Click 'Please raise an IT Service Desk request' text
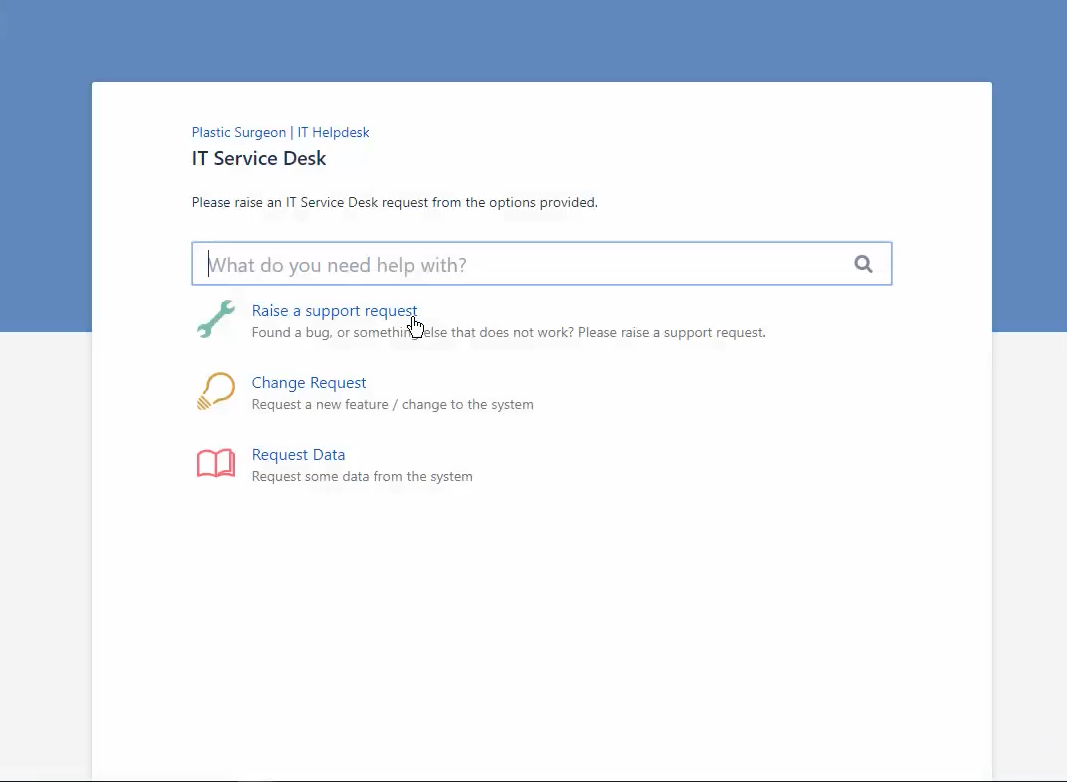Viewport: 1067px width, 782px height. [x=395, y=203]
